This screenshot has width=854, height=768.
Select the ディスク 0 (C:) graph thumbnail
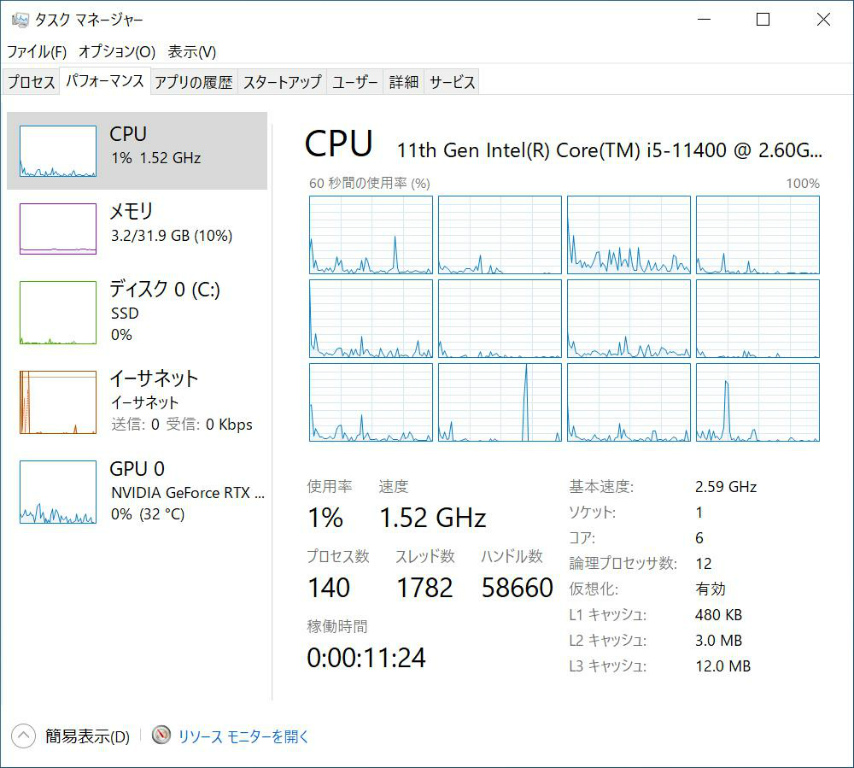click(x=58, y=312)
